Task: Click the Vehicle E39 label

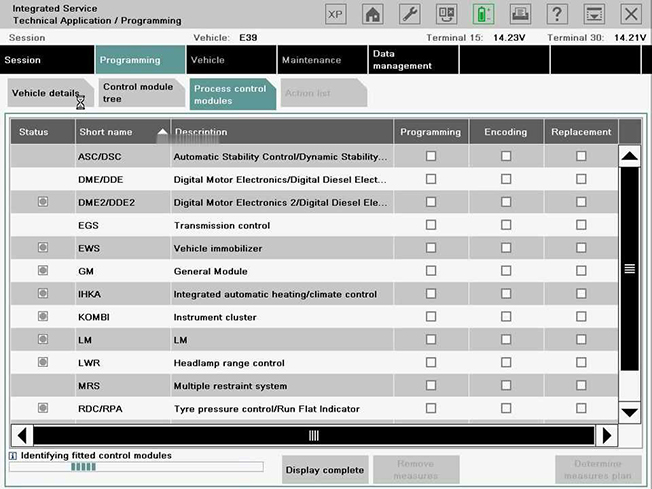Action: click(225, 38)
